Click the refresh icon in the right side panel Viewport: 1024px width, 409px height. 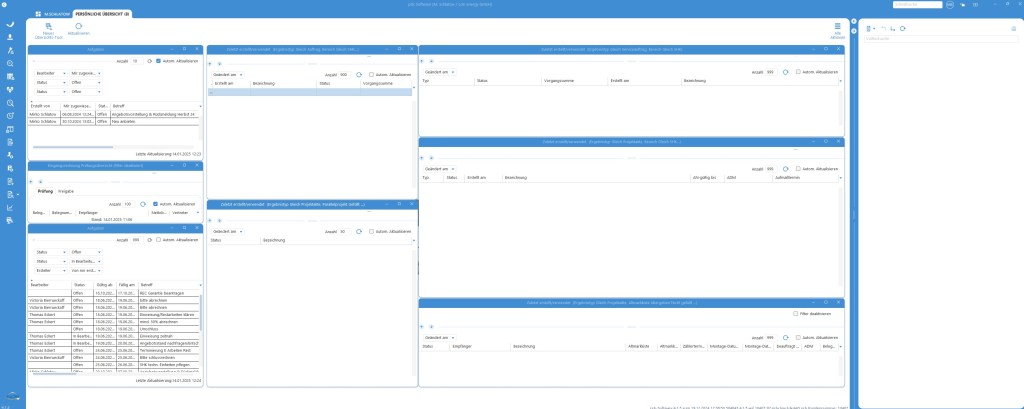[x=902, y=29]
